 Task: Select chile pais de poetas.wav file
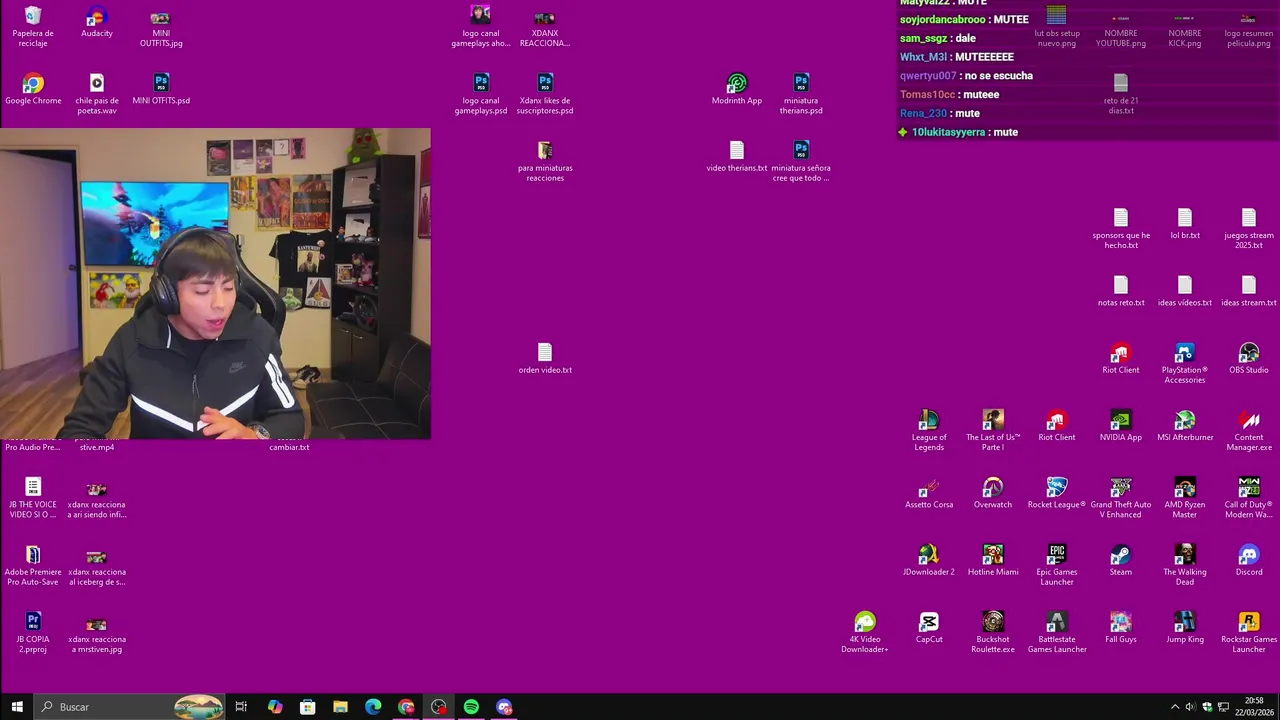coord(97,93)
